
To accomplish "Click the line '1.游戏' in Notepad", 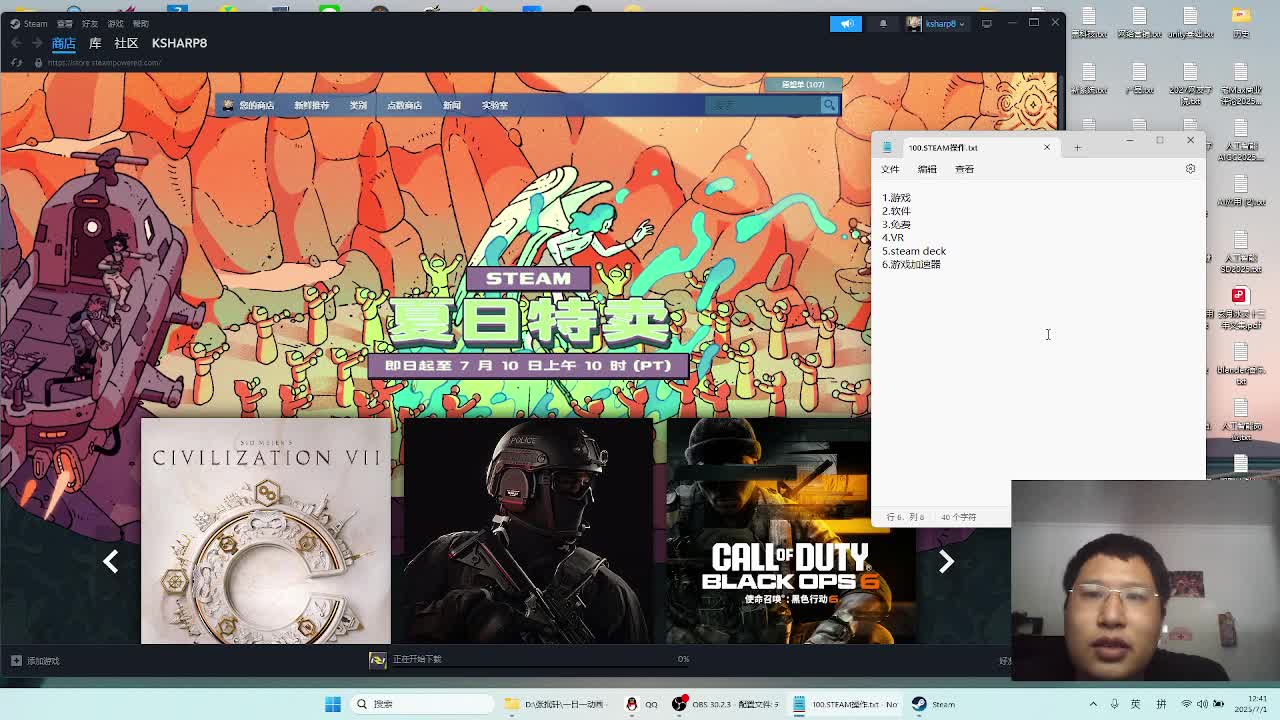I will pyautogui.click(x=896, y=198).
